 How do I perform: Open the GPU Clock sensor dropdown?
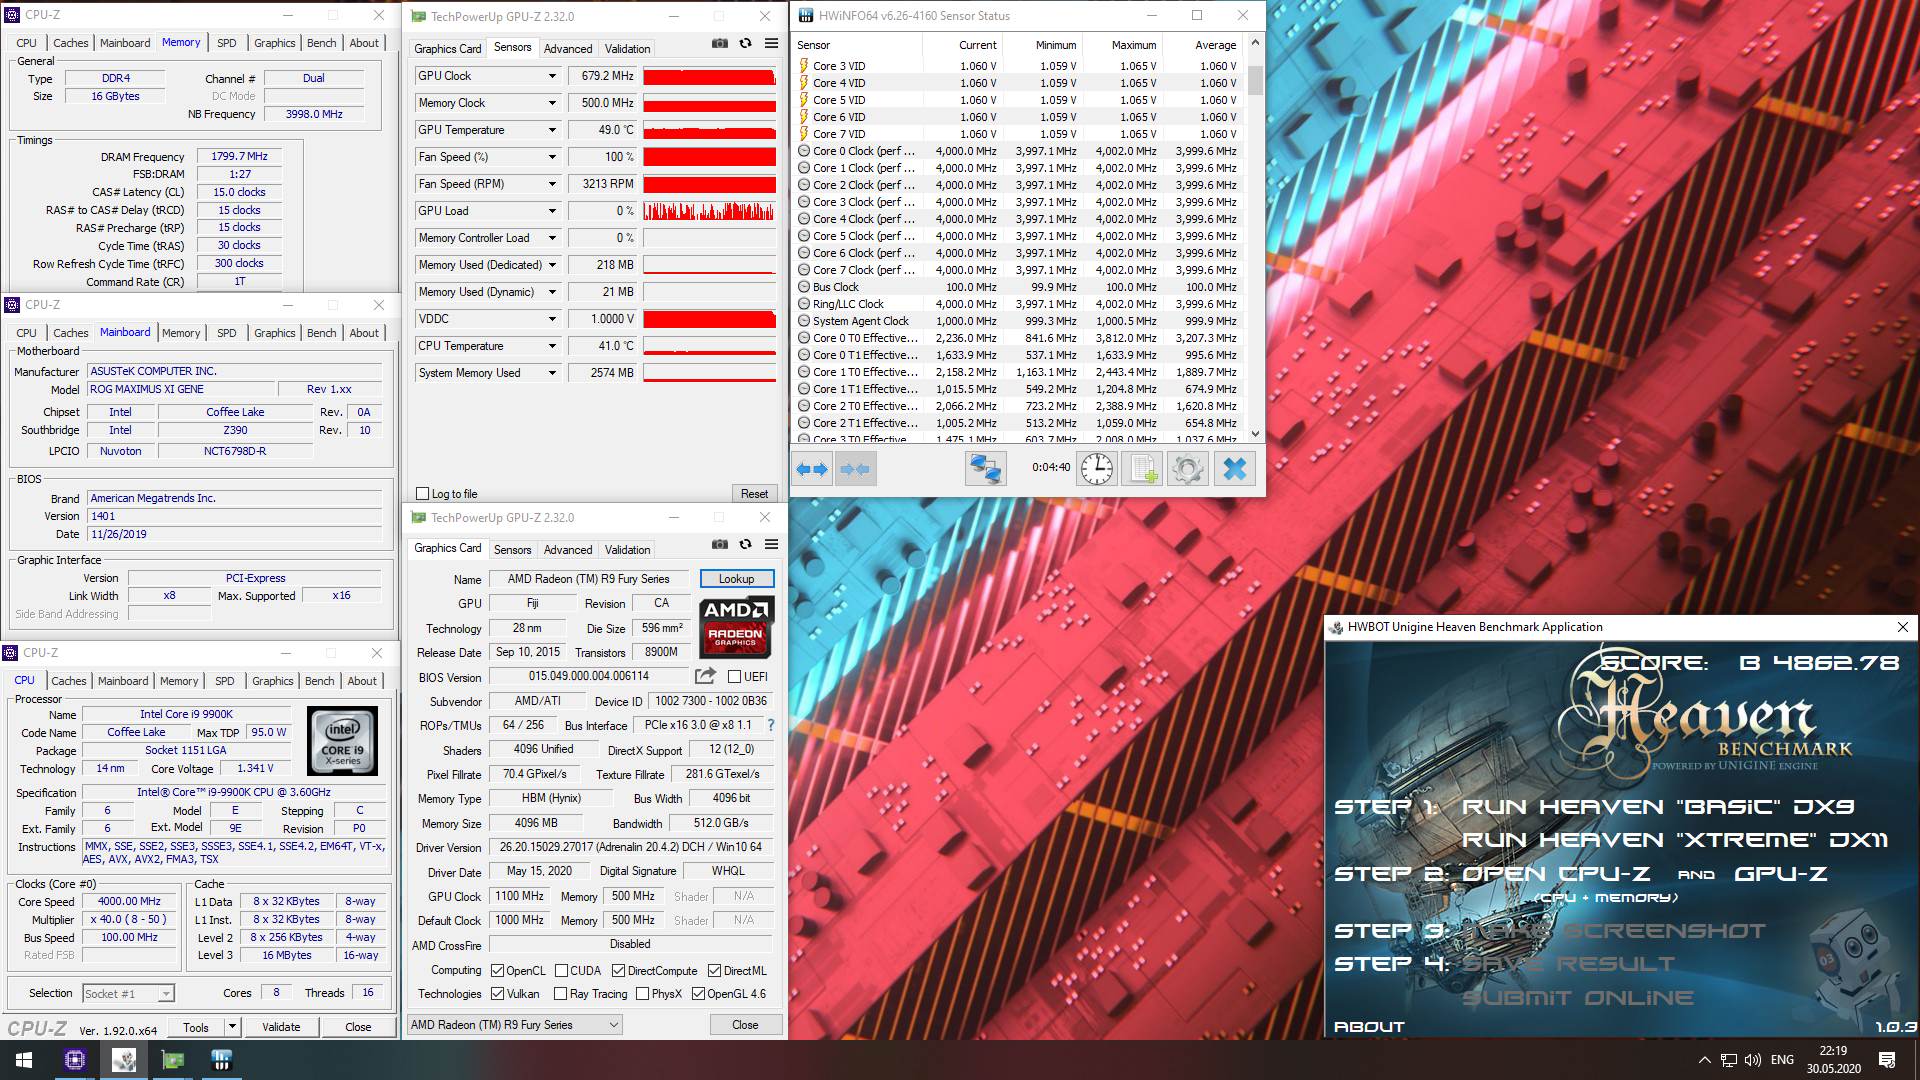[552, 76]
